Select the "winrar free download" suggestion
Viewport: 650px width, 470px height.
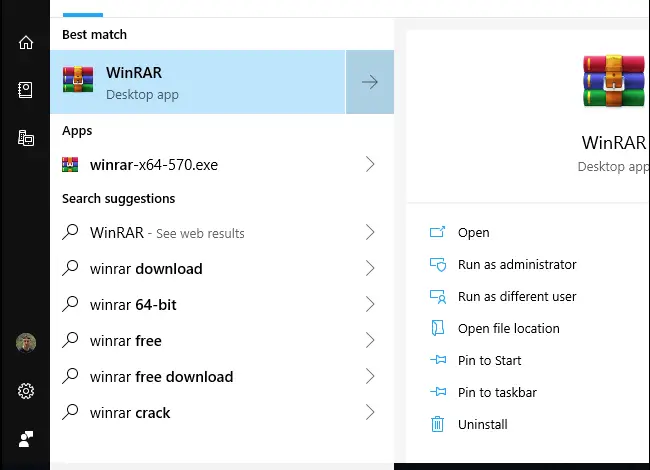(x=161, y=377)
